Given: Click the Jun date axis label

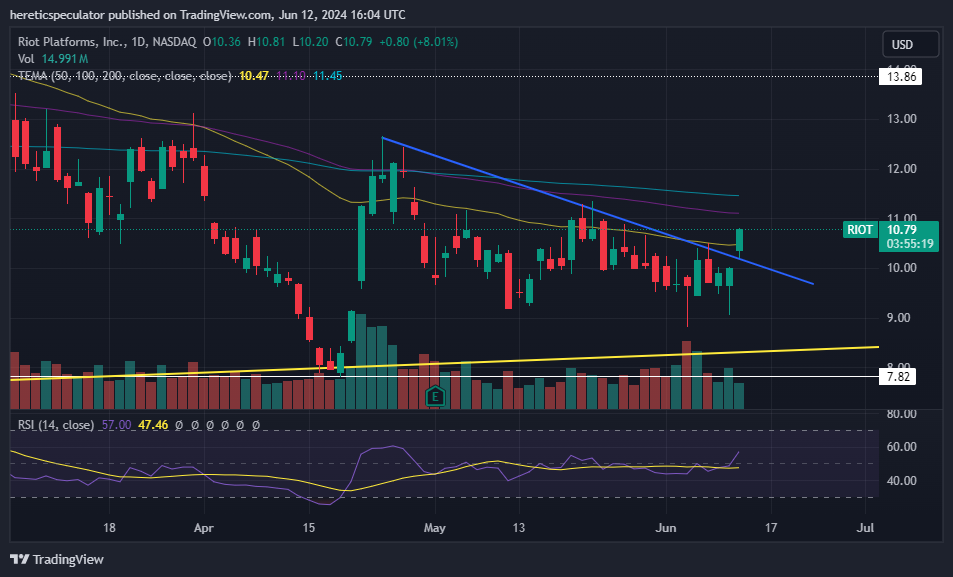Looking at the screenshot, I should (x=666, y=528).
